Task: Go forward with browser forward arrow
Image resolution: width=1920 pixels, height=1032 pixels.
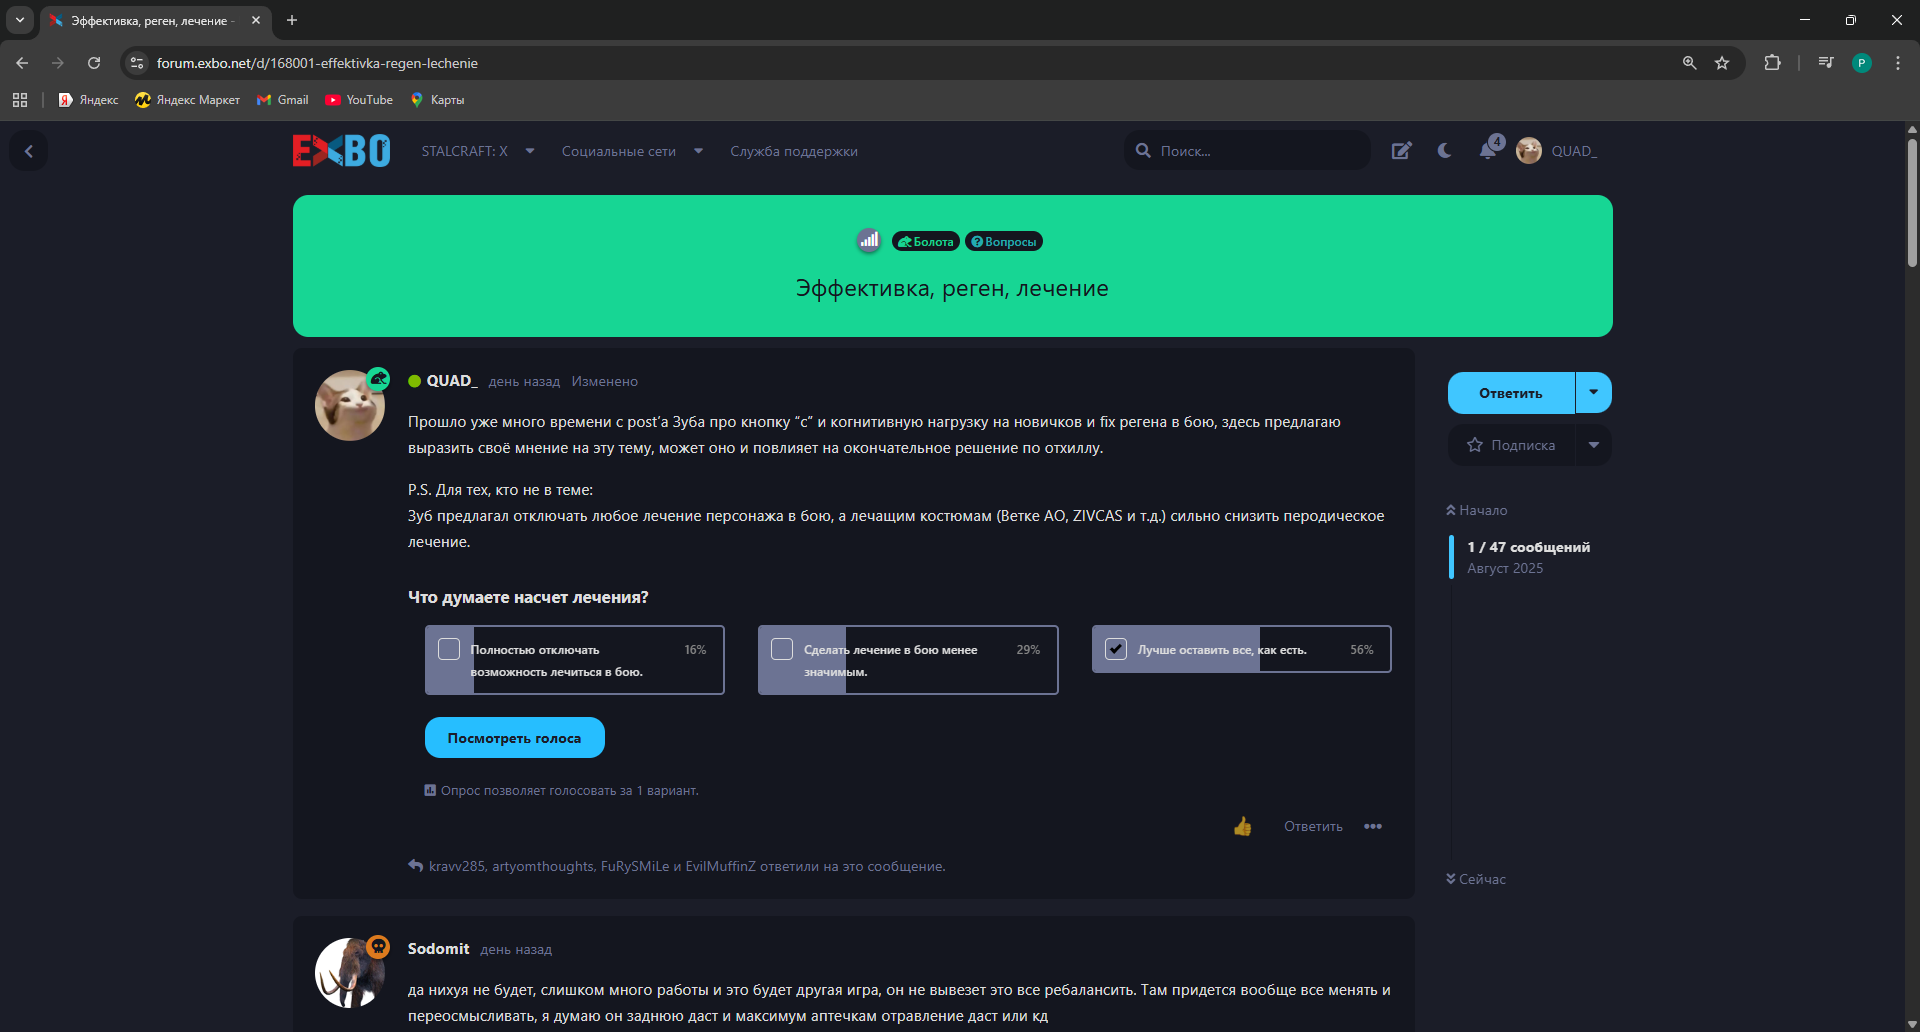Action: click(58, 63)
